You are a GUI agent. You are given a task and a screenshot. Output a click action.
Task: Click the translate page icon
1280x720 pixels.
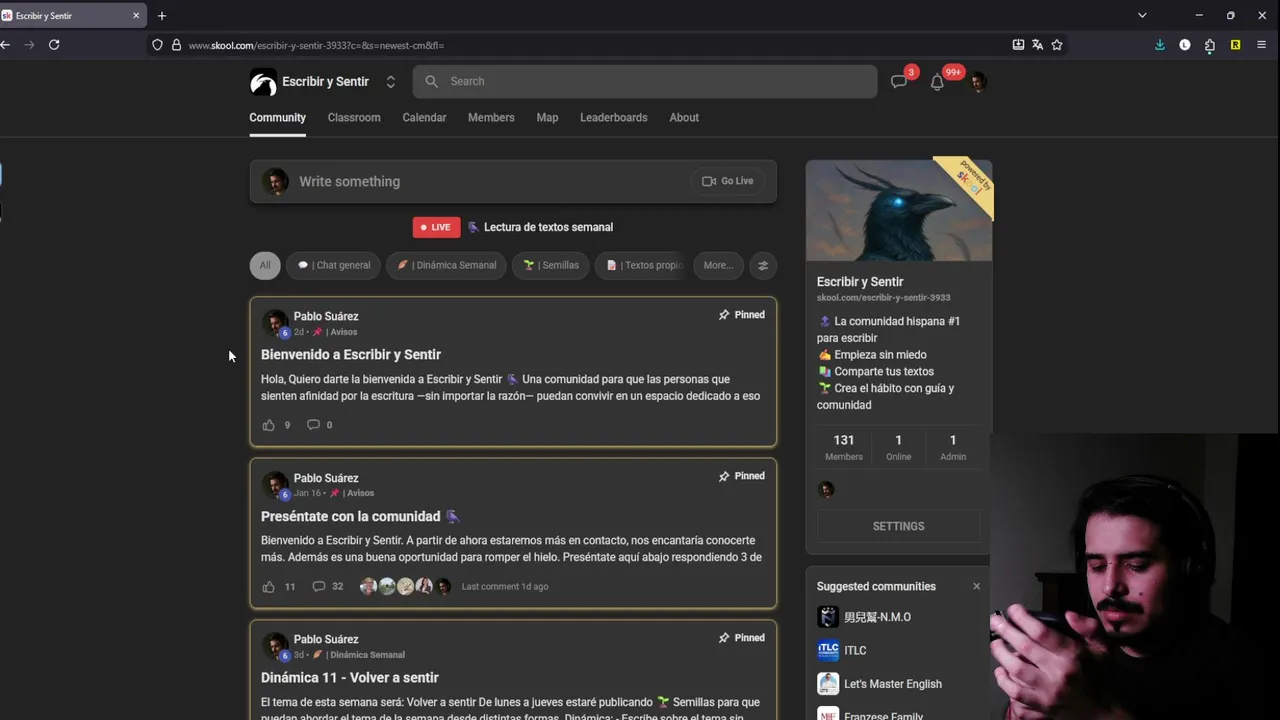tap(1037, 45)
